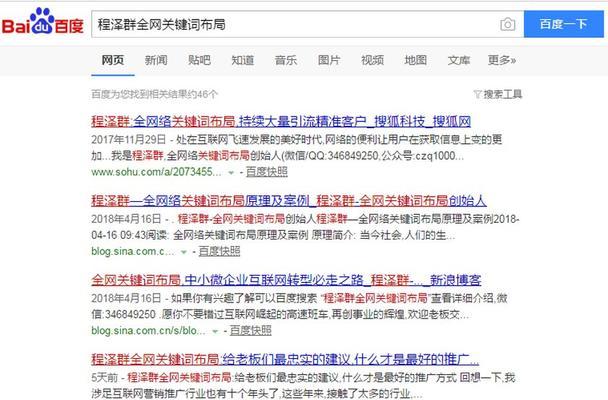Switch to the 音乐 tab
The height and width of the screenshot is (400, 608).
286,60
